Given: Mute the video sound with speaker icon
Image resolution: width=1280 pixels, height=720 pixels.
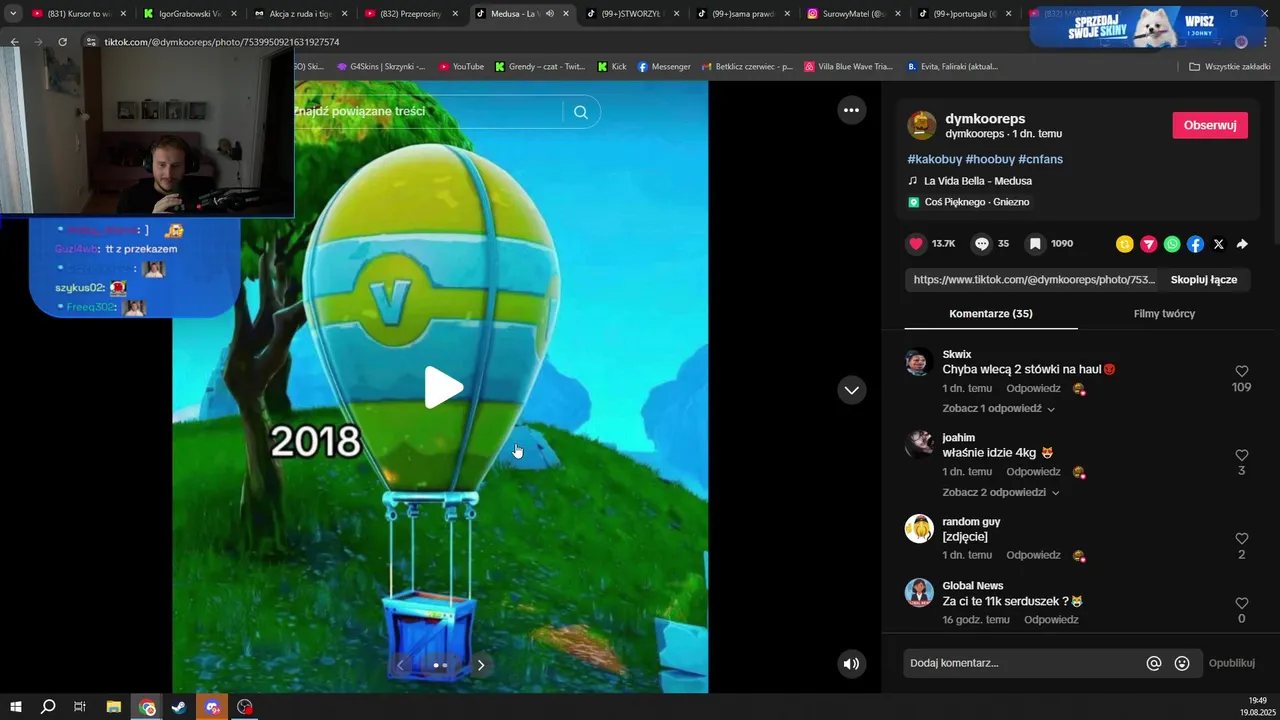Looking at the screenshot, I should 851,663.
